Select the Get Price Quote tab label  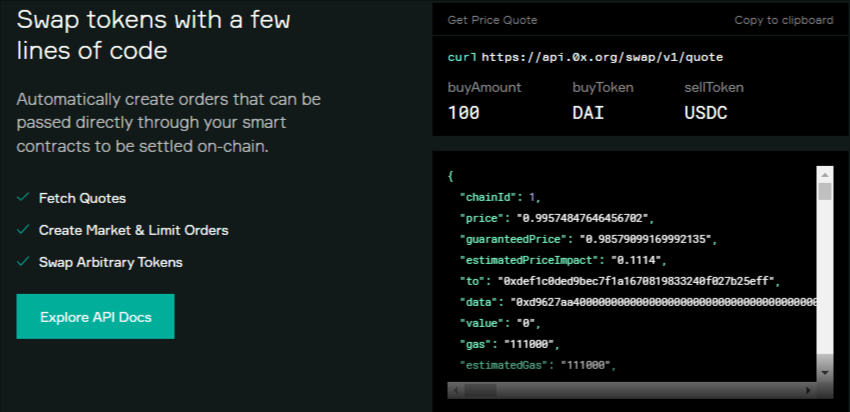pyautogui.click(x=492, y=20)
